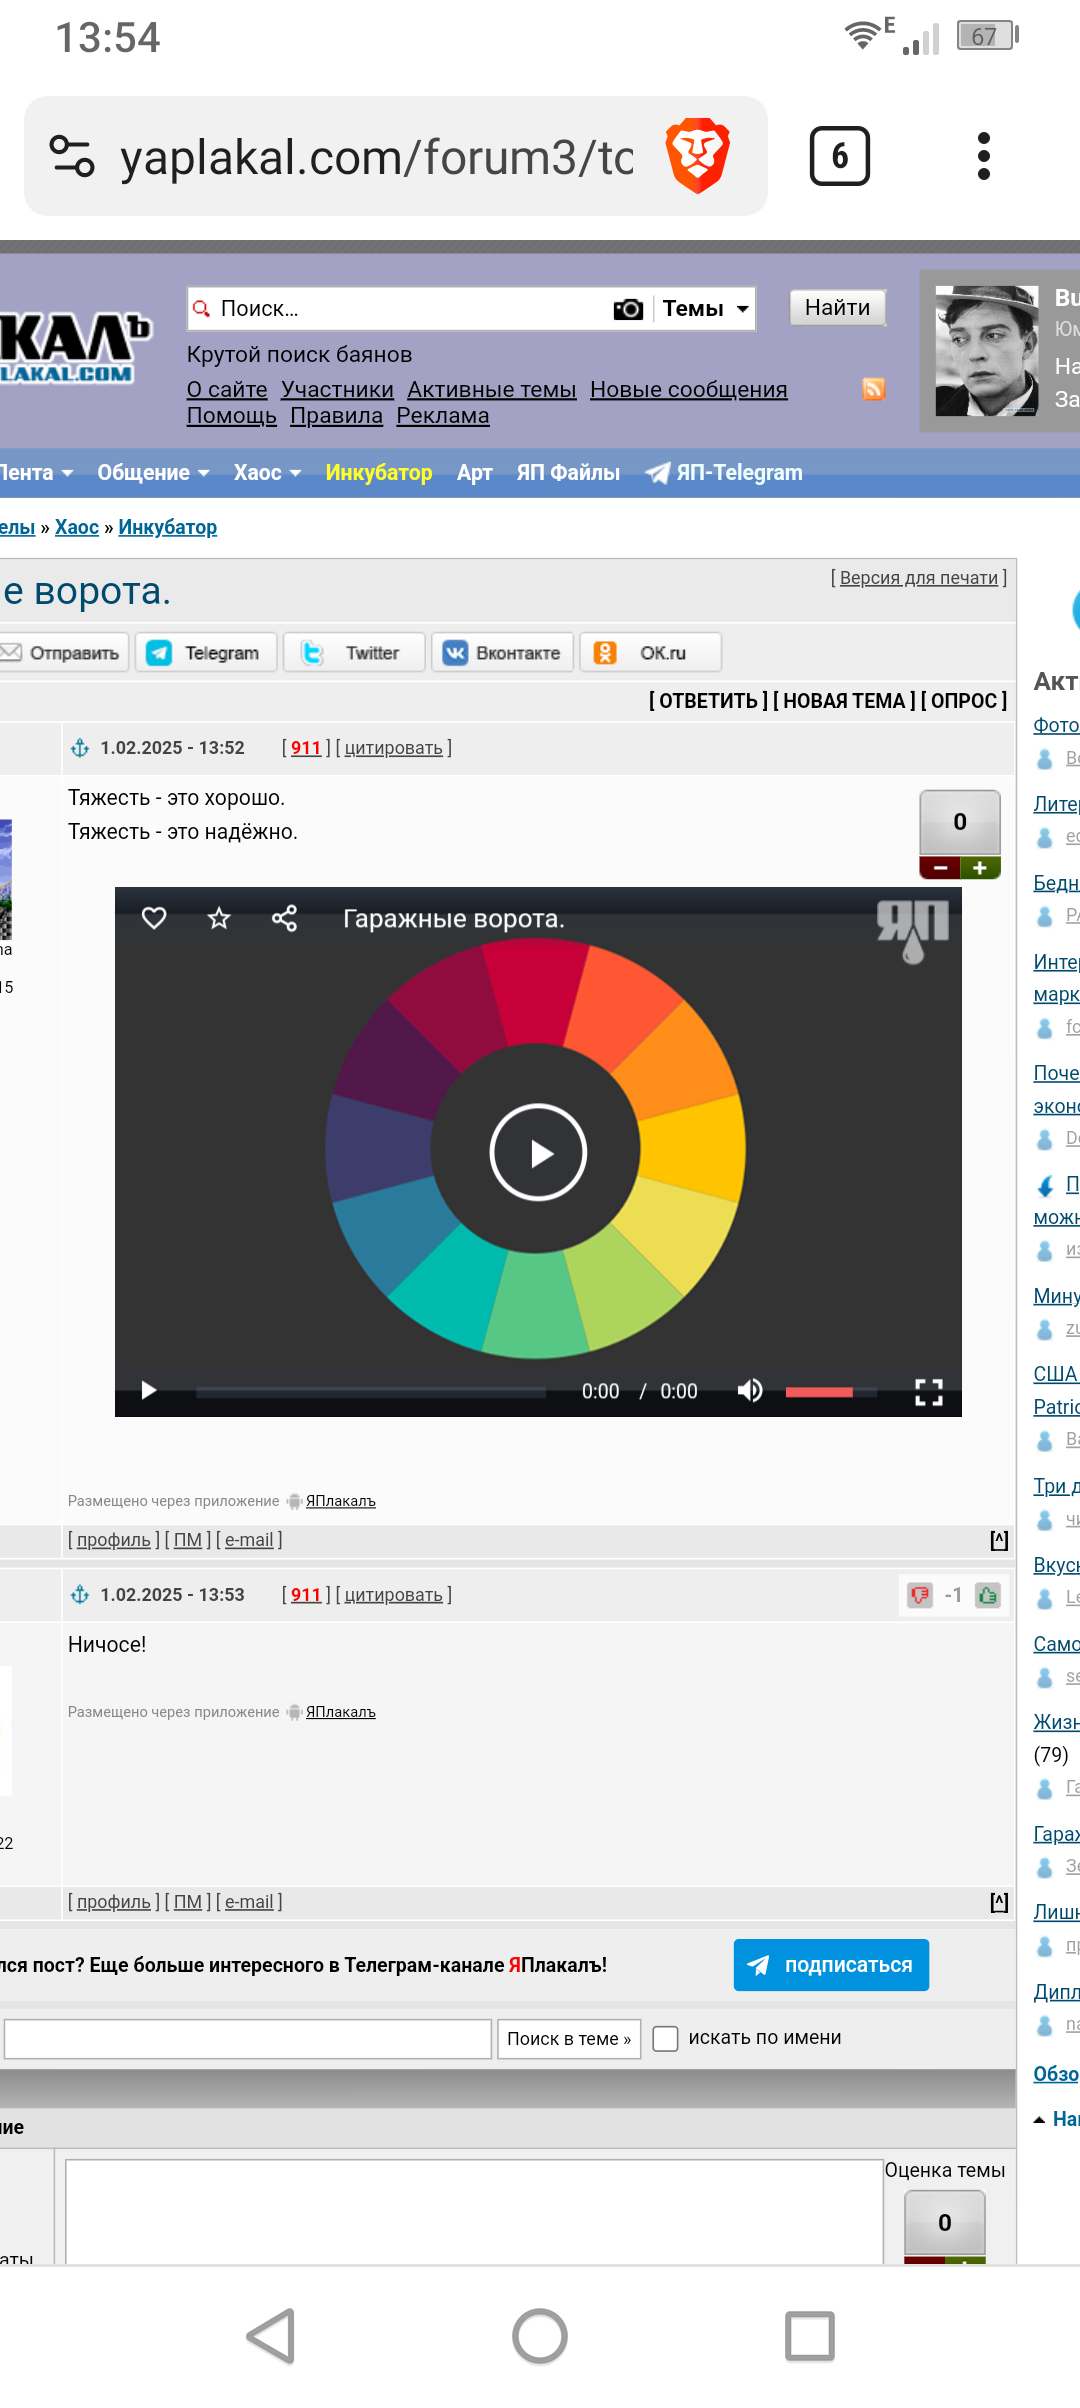
Task: Open the RSS feed icon
Action: [874, 389]
